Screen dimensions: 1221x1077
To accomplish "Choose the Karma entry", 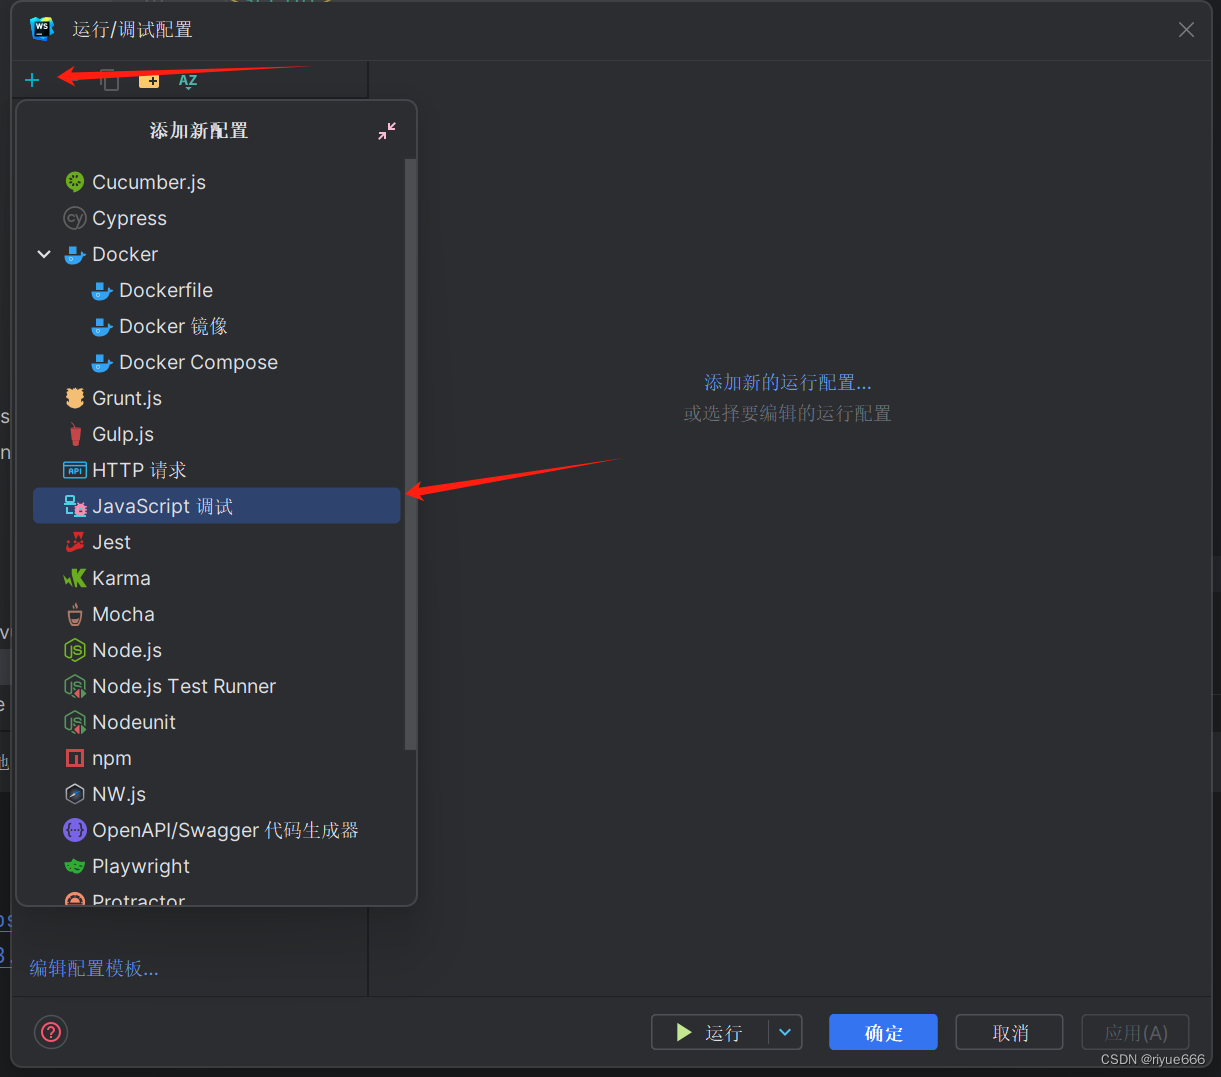I will coord(216,578).
